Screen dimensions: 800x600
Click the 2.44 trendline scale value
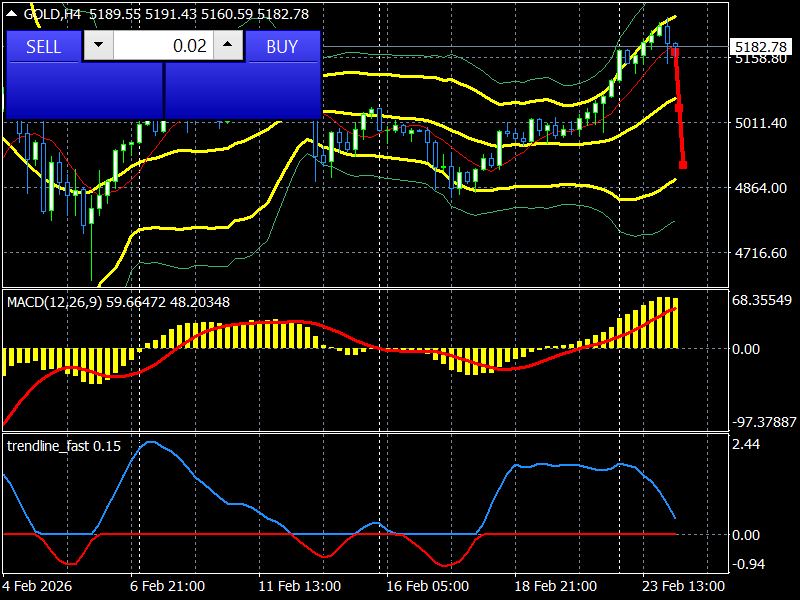(x=746, y=444)
